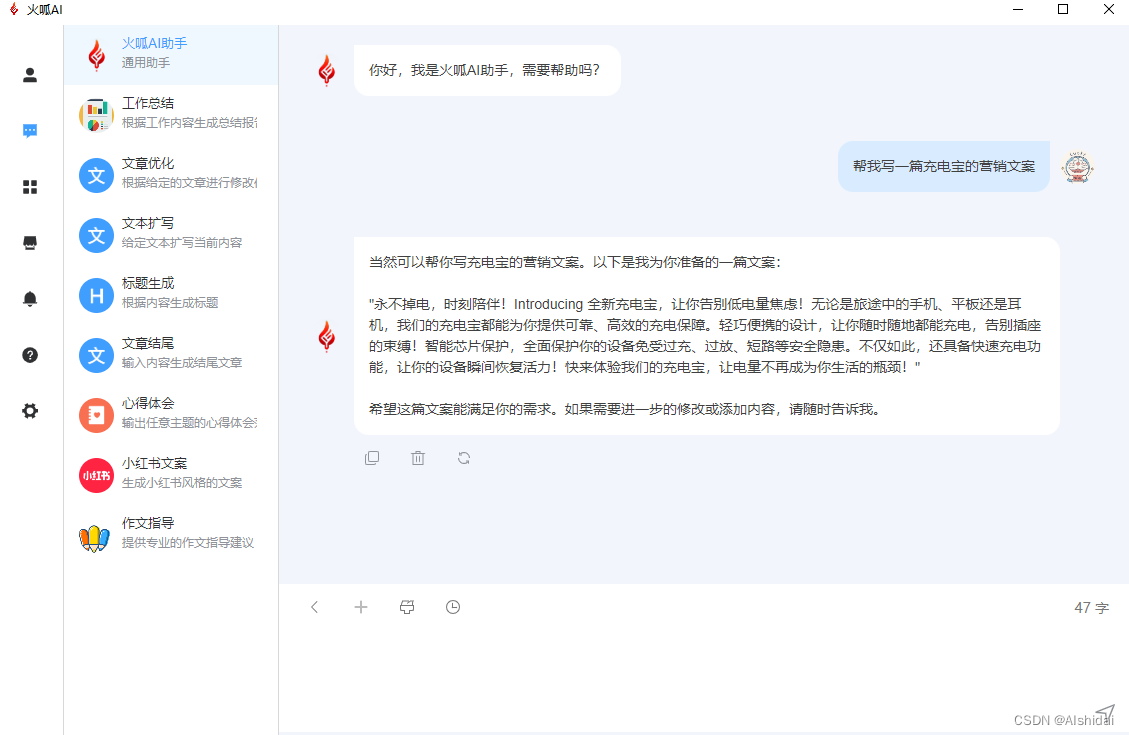Open chat history clock icon
Image resolution: width=1129 pixels, height=735 pixels.
(453, 607)
